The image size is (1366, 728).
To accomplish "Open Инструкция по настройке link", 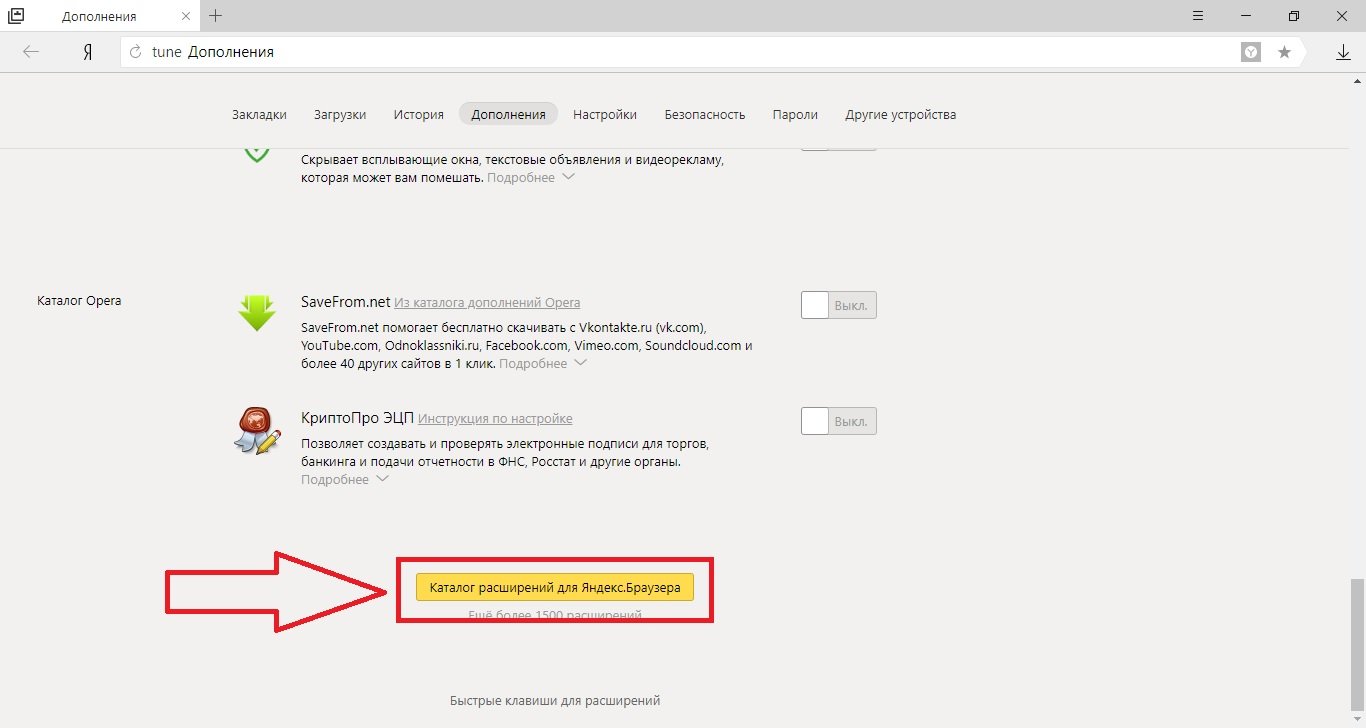I will point(495,419).
